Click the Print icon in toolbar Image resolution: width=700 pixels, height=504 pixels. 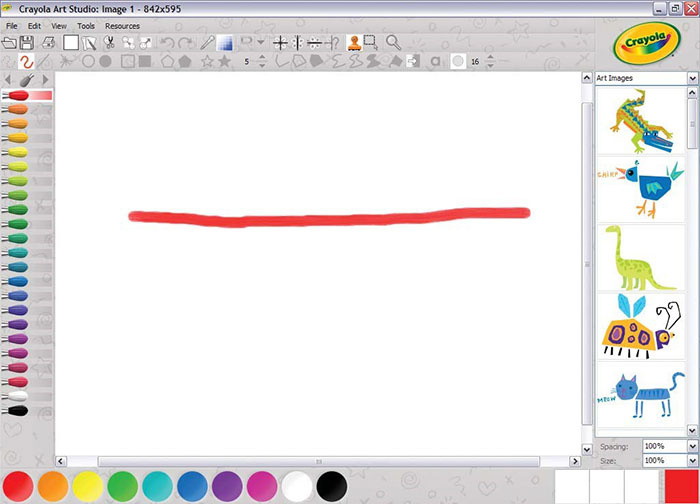(47, 42)
